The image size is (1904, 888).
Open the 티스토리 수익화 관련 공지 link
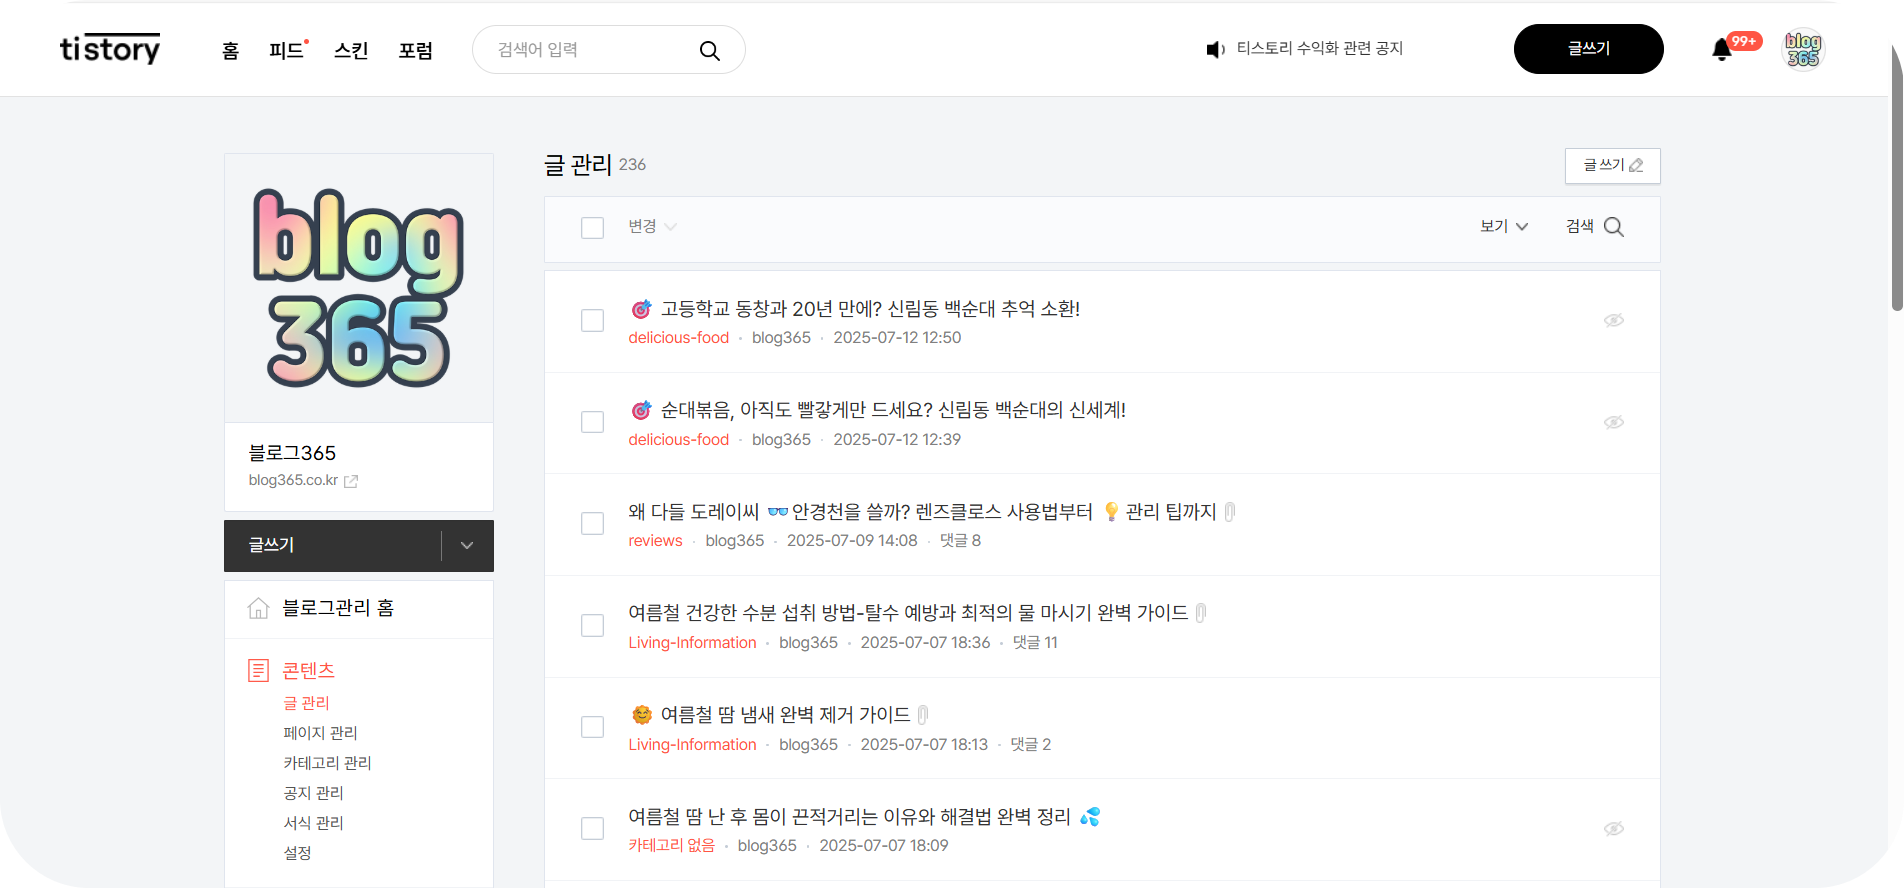1320,49
